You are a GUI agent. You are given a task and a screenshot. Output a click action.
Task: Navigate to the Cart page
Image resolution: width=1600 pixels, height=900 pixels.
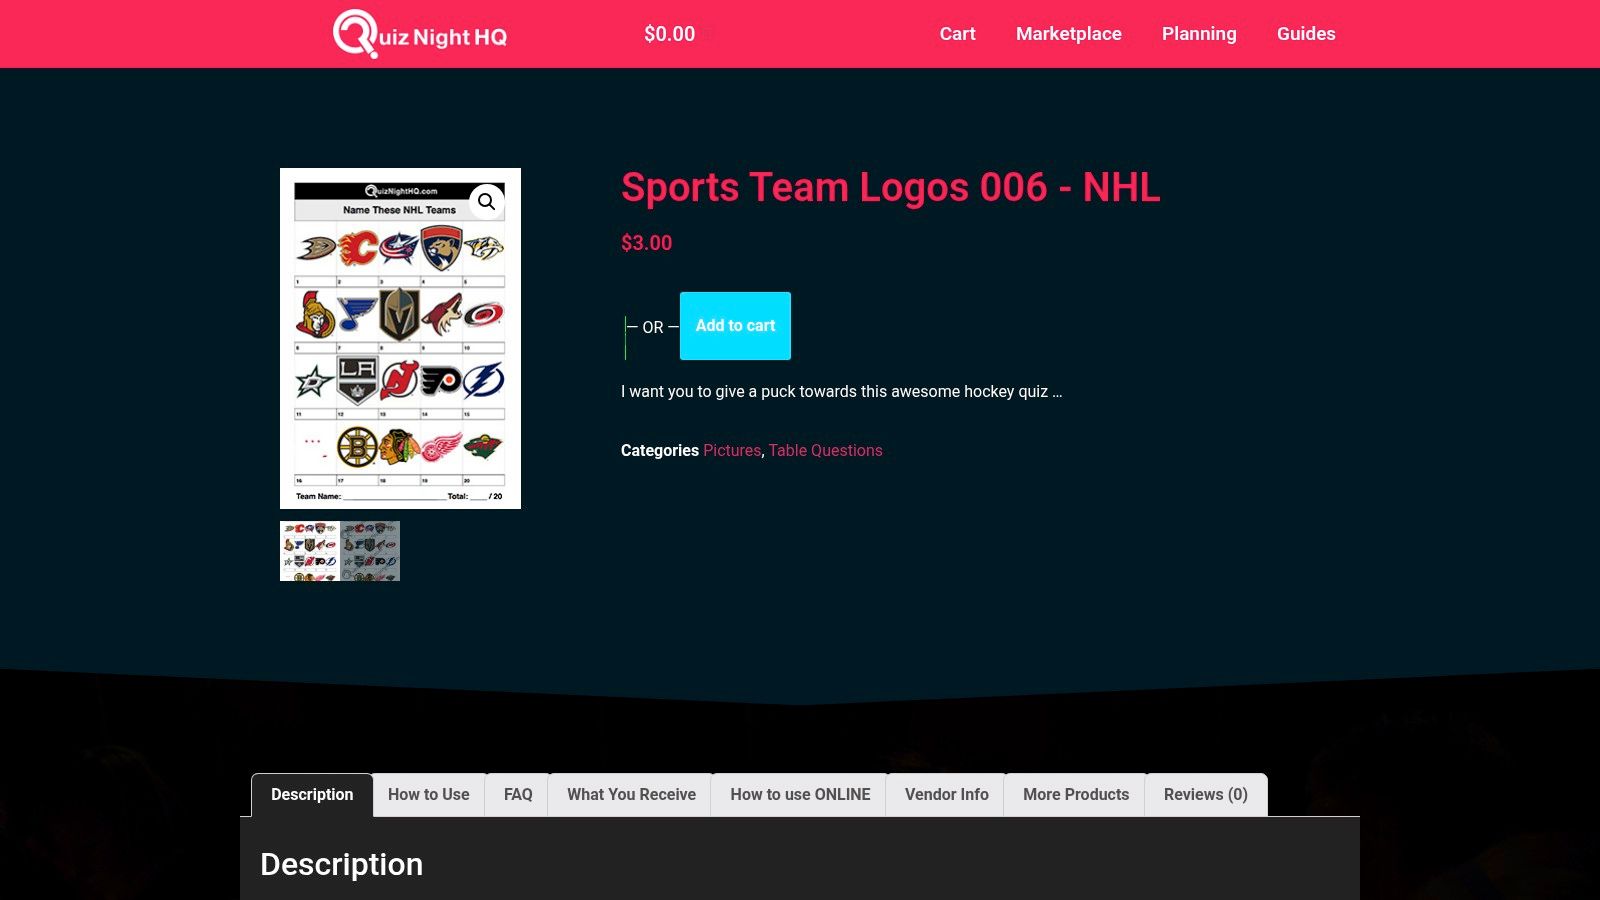click(956, 33)
